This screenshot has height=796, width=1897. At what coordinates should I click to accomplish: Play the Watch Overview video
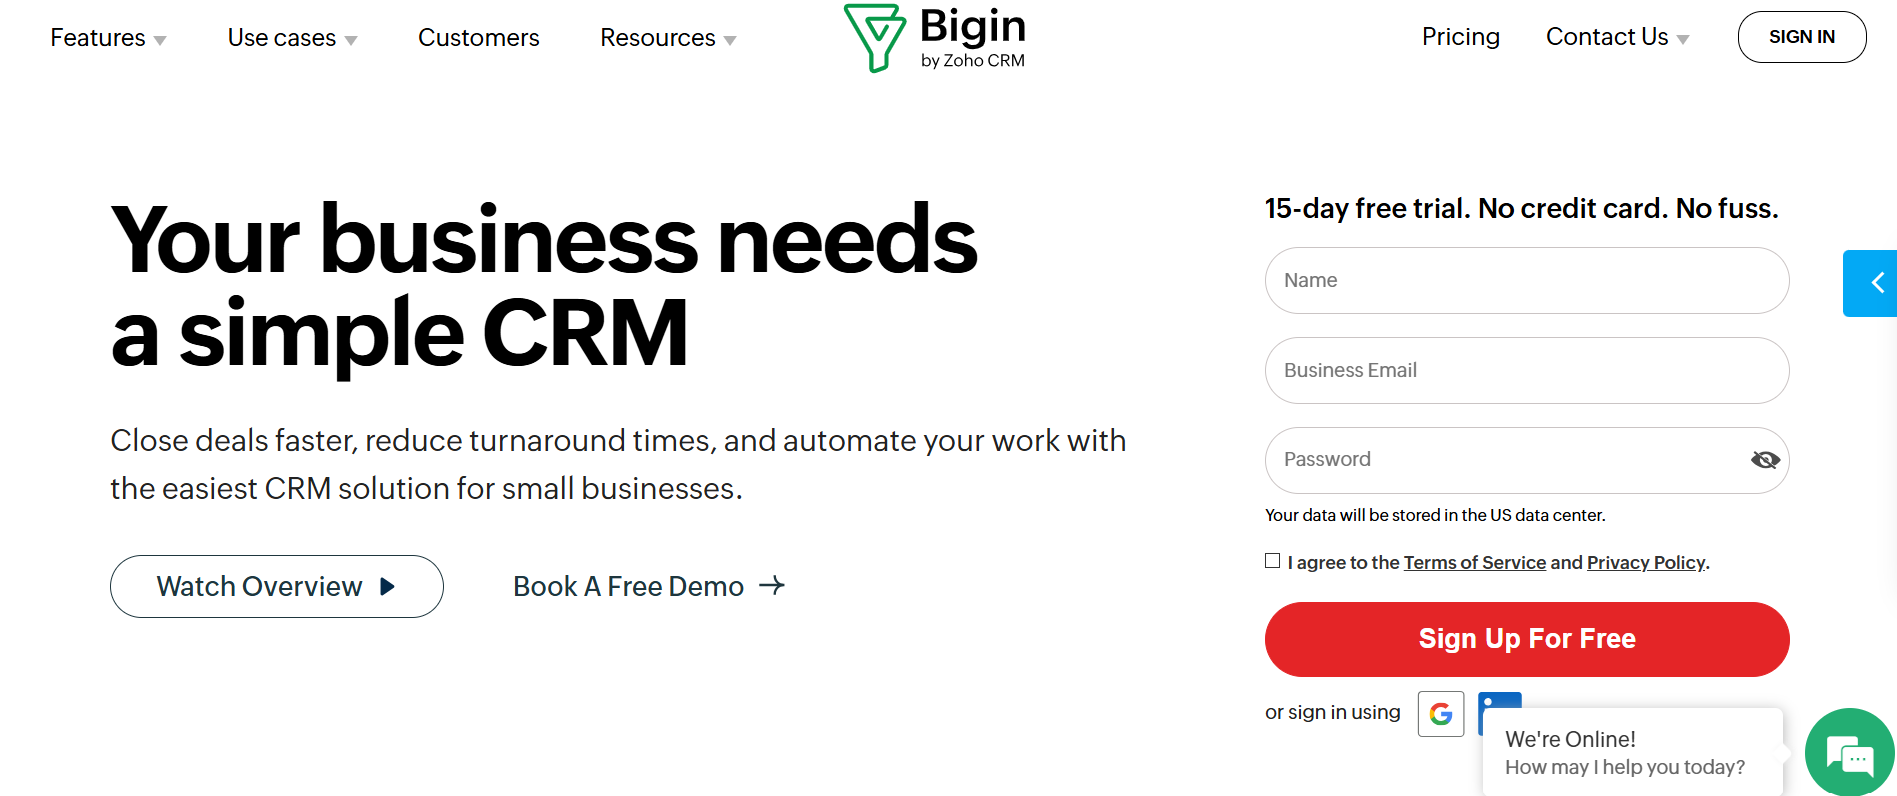pyautogui.click(x=277, y=586)
